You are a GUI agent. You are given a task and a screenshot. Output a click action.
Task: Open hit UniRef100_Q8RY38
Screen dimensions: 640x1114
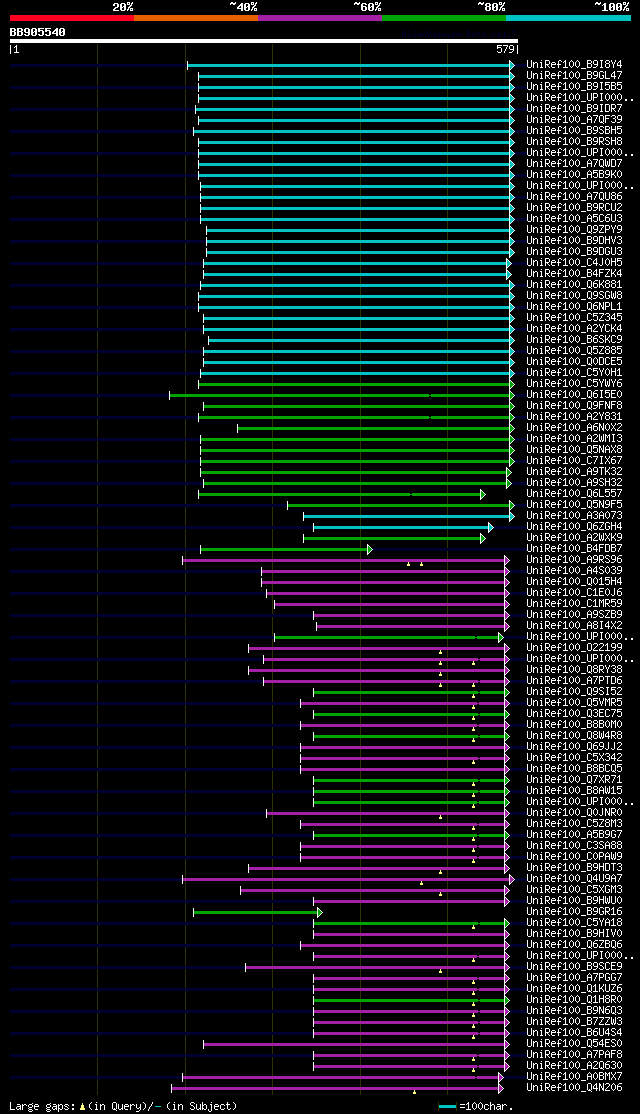tap(574, 670)
